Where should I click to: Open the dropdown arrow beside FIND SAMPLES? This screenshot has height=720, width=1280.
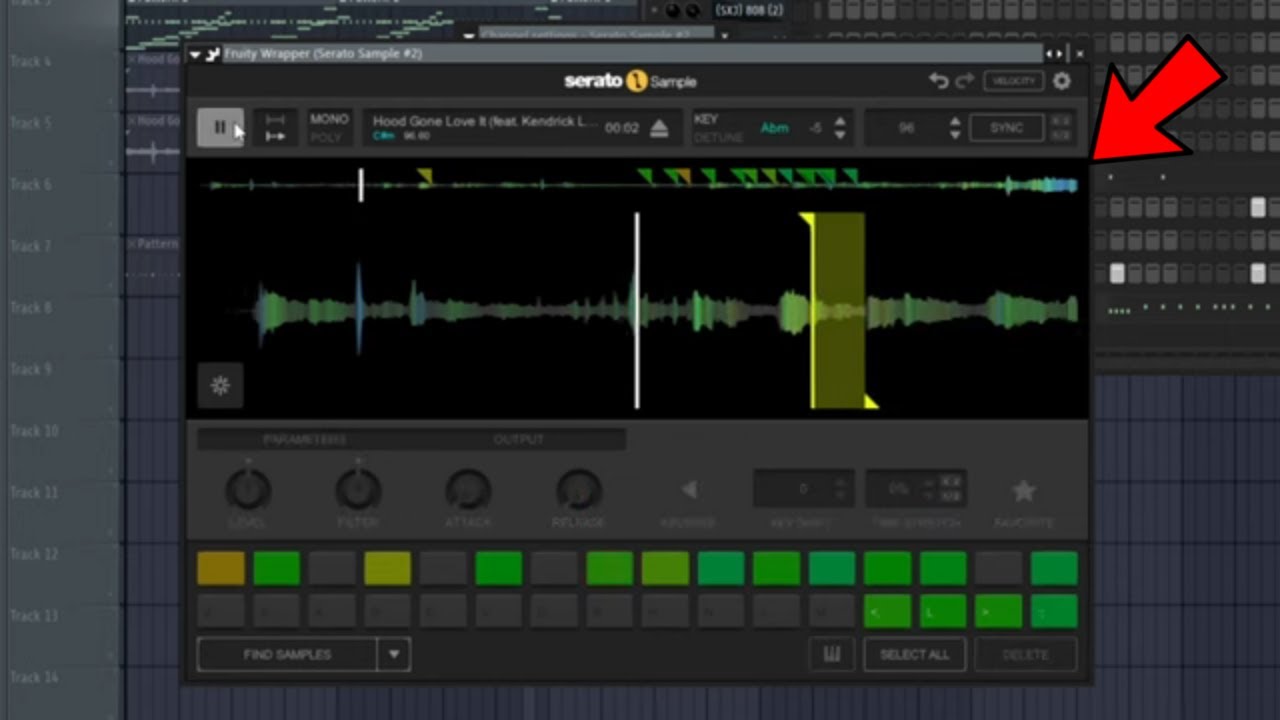[394, 654]
